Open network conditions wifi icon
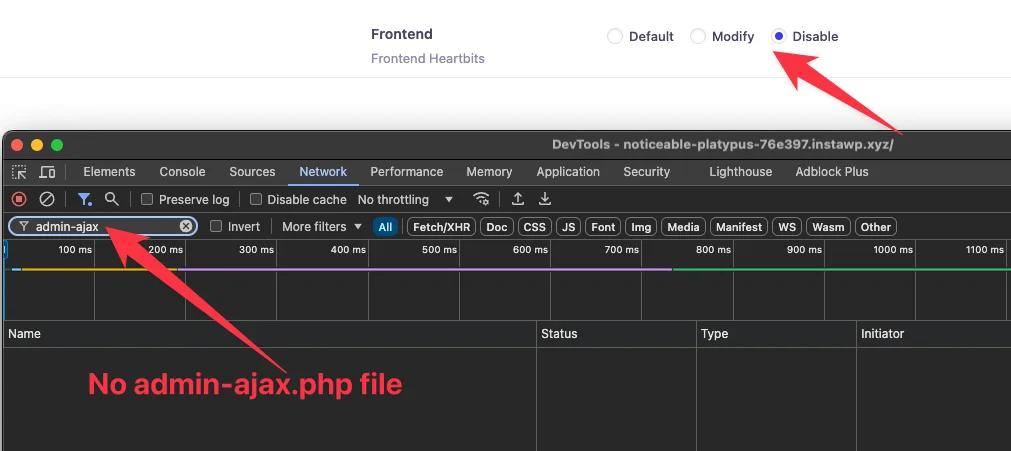Screen dimensions: 1011x451 (x=480, y=199)
